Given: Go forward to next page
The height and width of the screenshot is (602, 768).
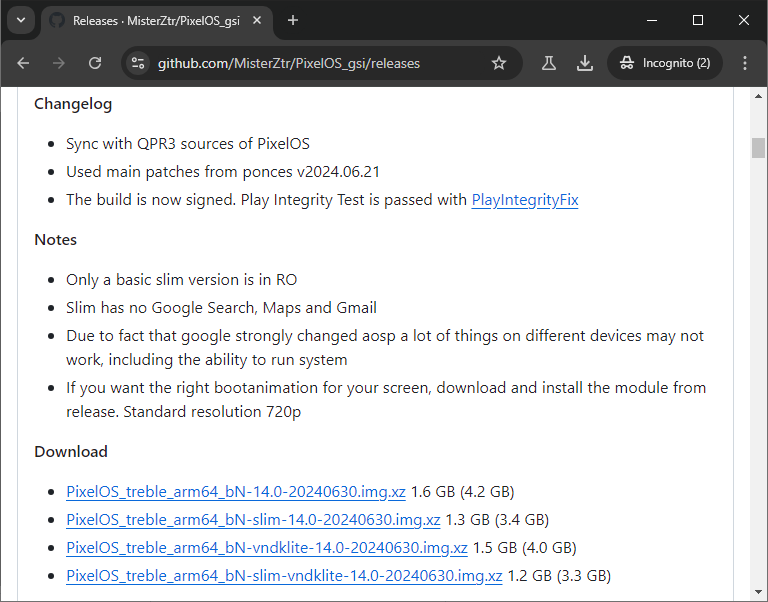Looking at the screenshot, I should tap(59, 63).
